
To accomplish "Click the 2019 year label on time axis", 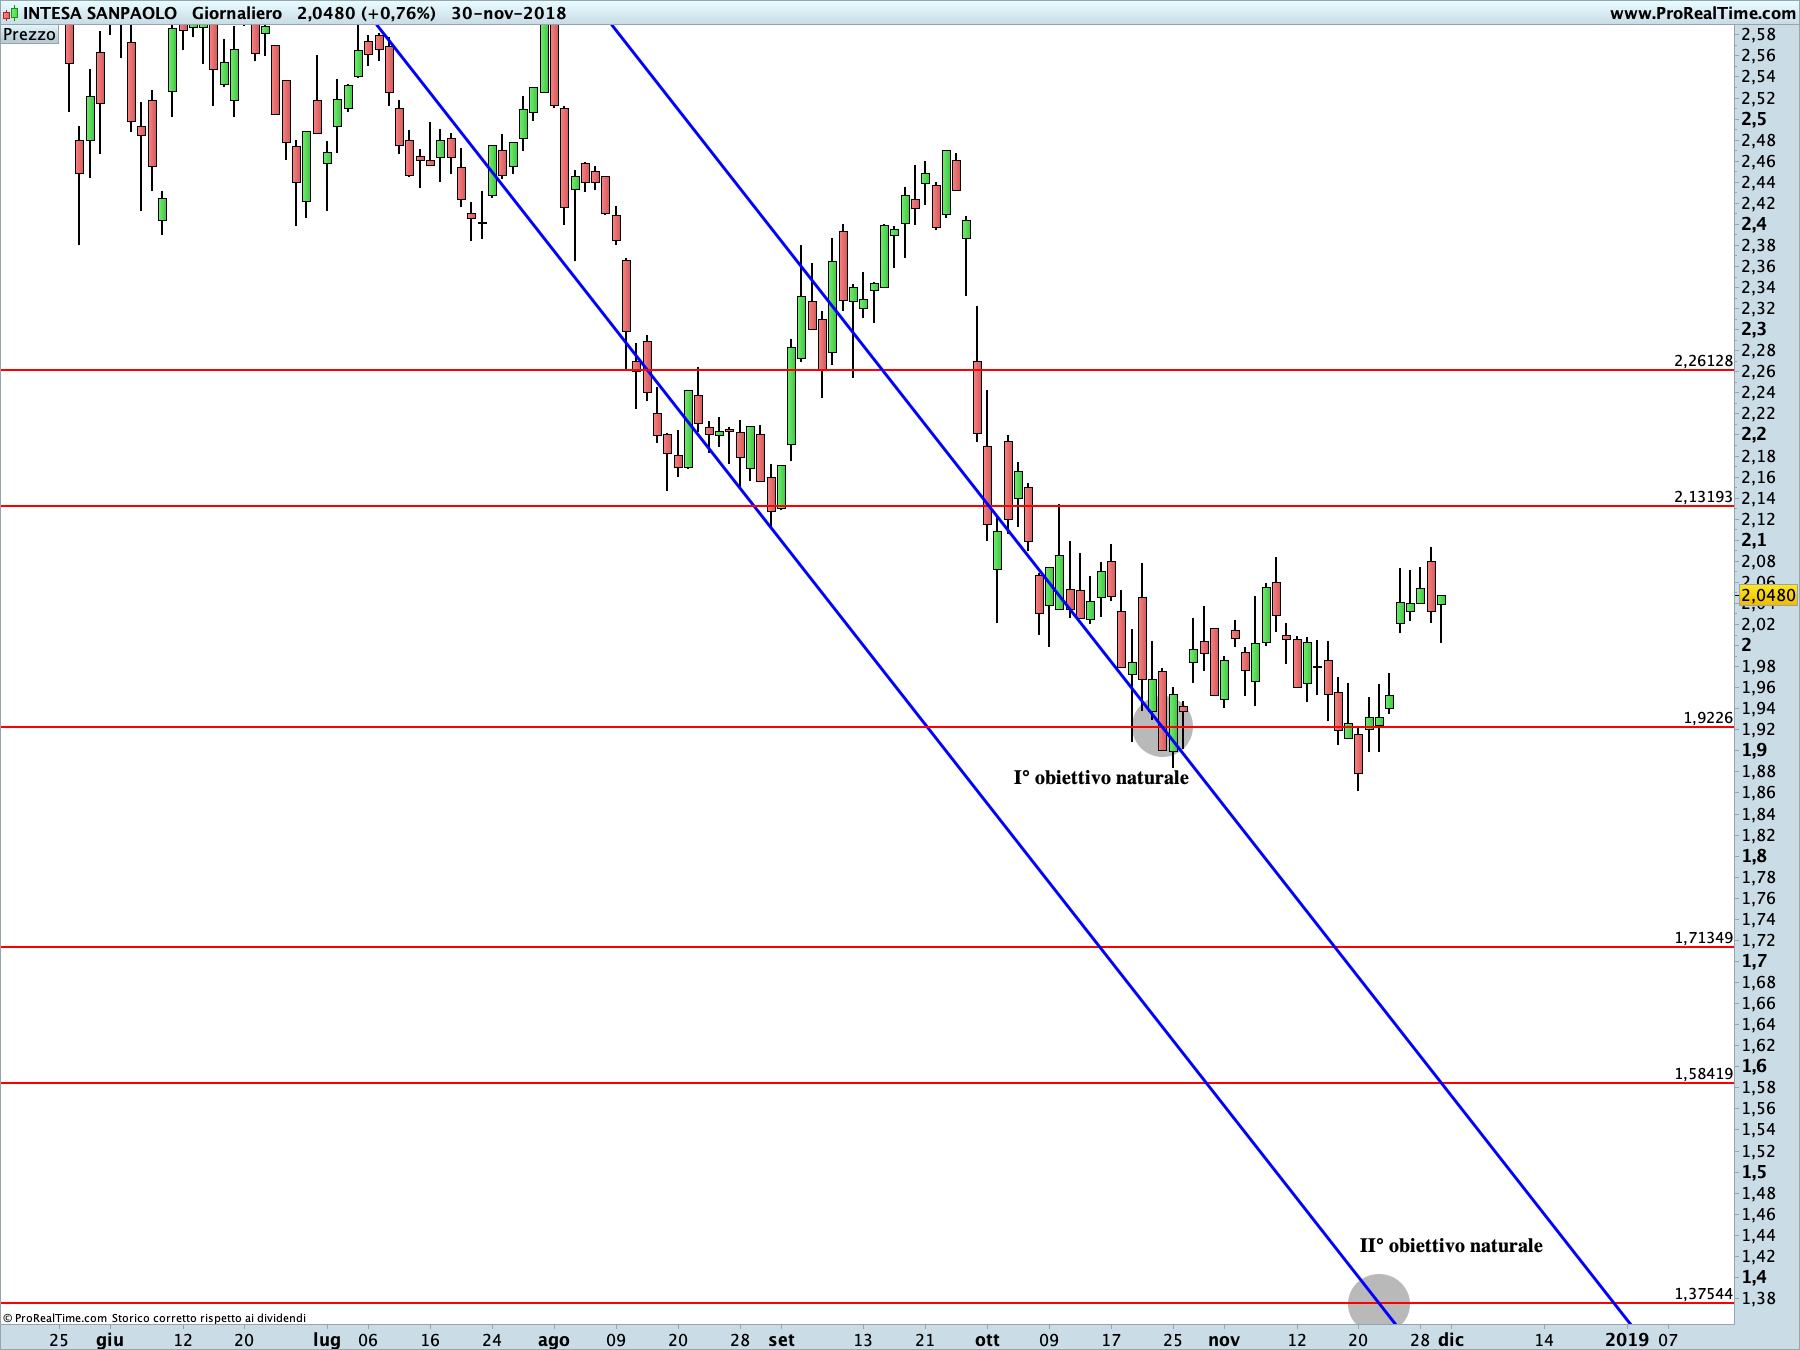I will 1627,1339.
